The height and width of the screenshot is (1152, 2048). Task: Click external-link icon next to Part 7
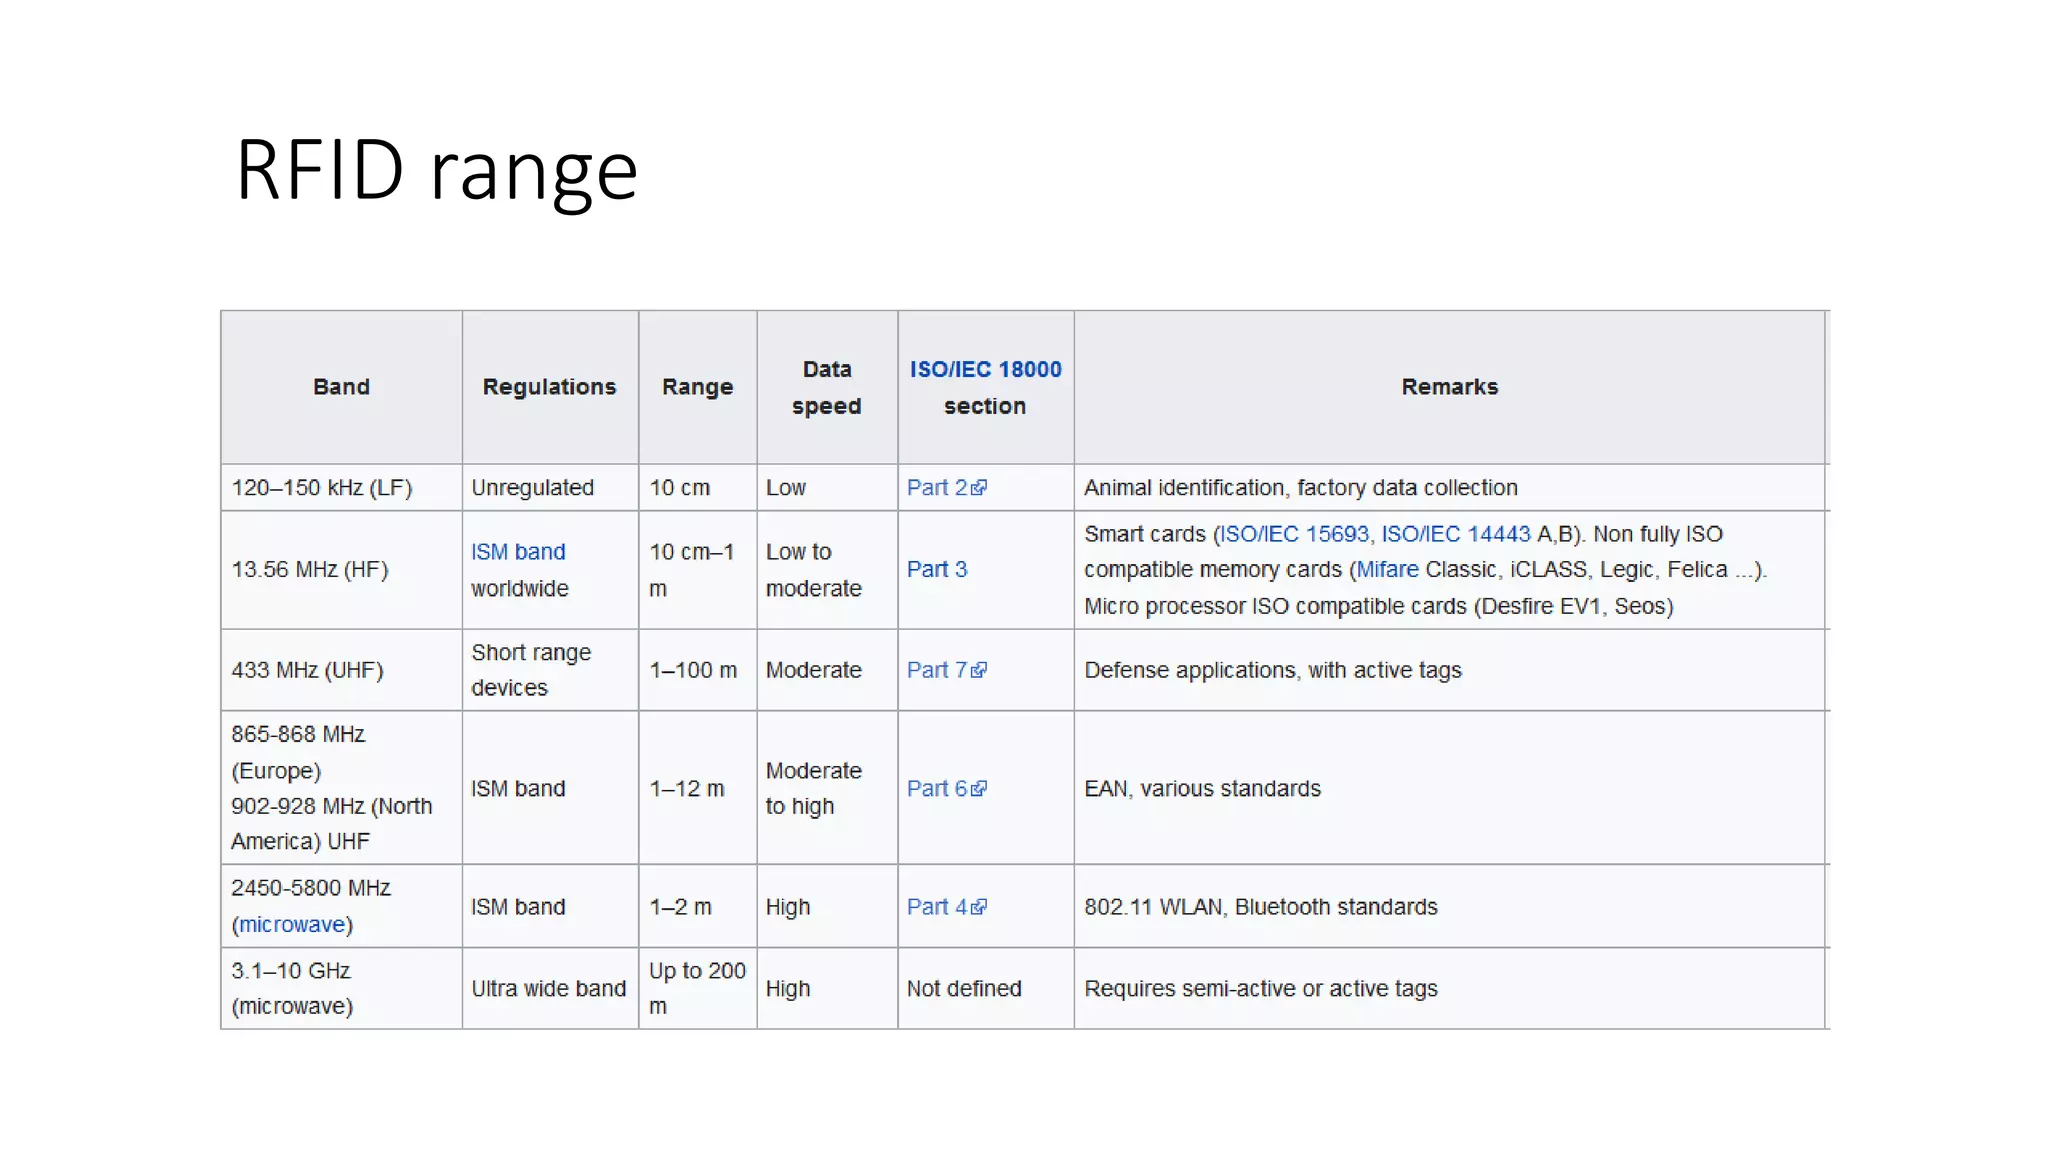point(979,670)
